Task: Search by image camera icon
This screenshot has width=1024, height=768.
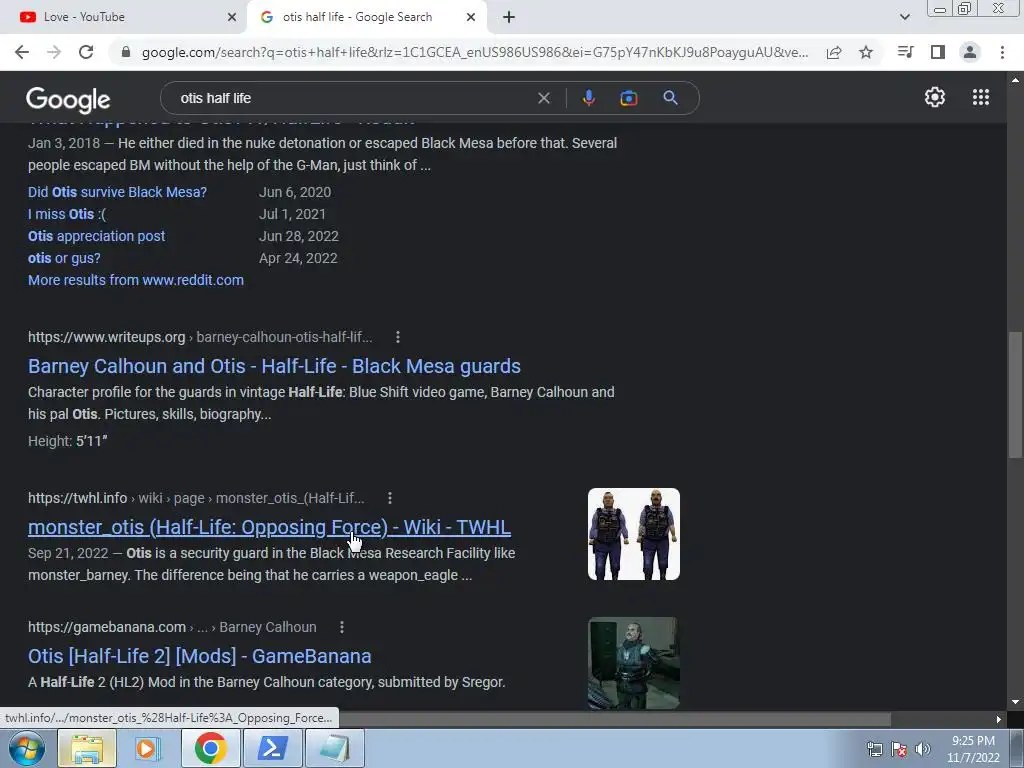Action: [628, 98]
